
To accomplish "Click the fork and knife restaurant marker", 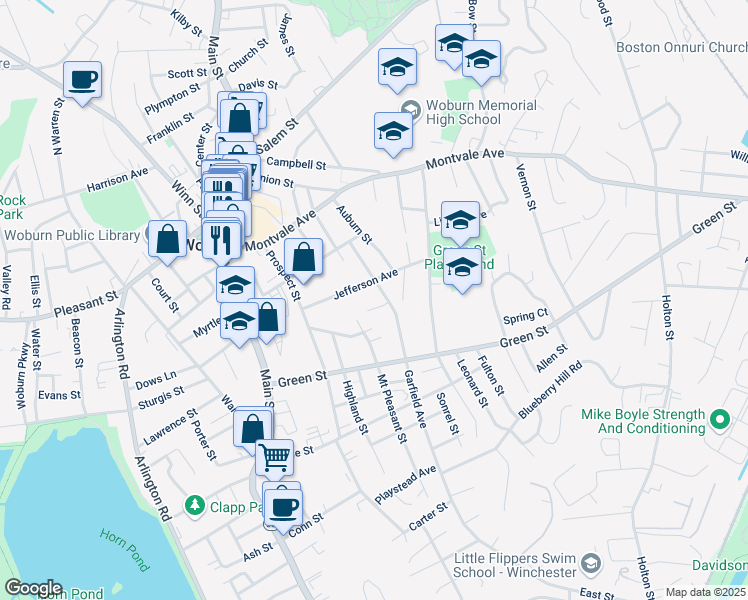I will click(x=221, y=239).
